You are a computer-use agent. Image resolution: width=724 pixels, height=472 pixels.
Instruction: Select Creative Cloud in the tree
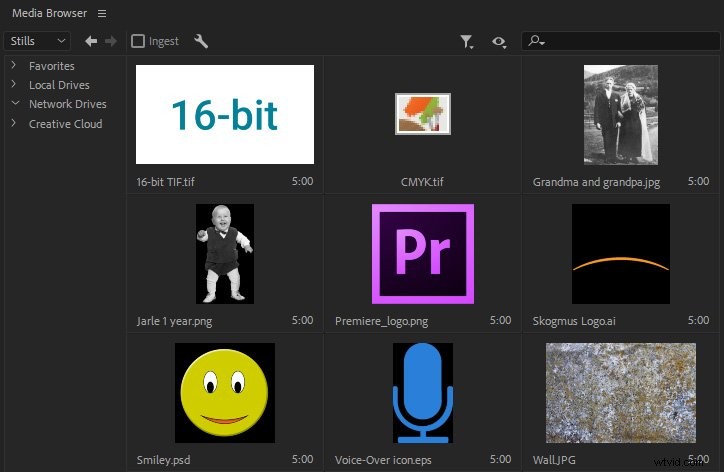coord(66,124)
